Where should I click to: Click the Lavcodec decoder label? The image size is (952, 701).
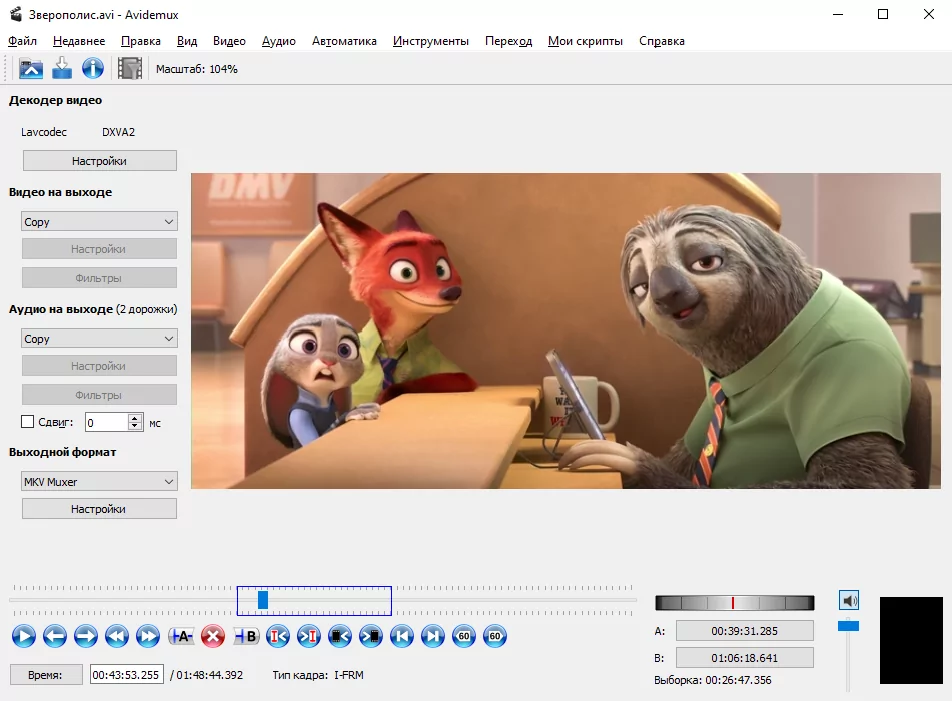(44, 132)
